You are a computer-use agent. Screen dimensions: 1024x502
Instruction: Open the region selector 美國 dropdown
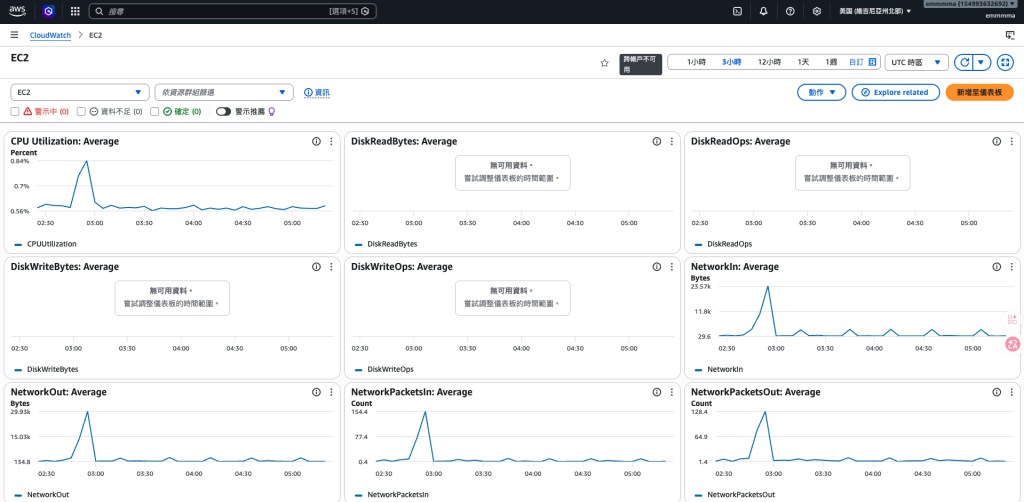pyautogui.click(x=874, y=11)
